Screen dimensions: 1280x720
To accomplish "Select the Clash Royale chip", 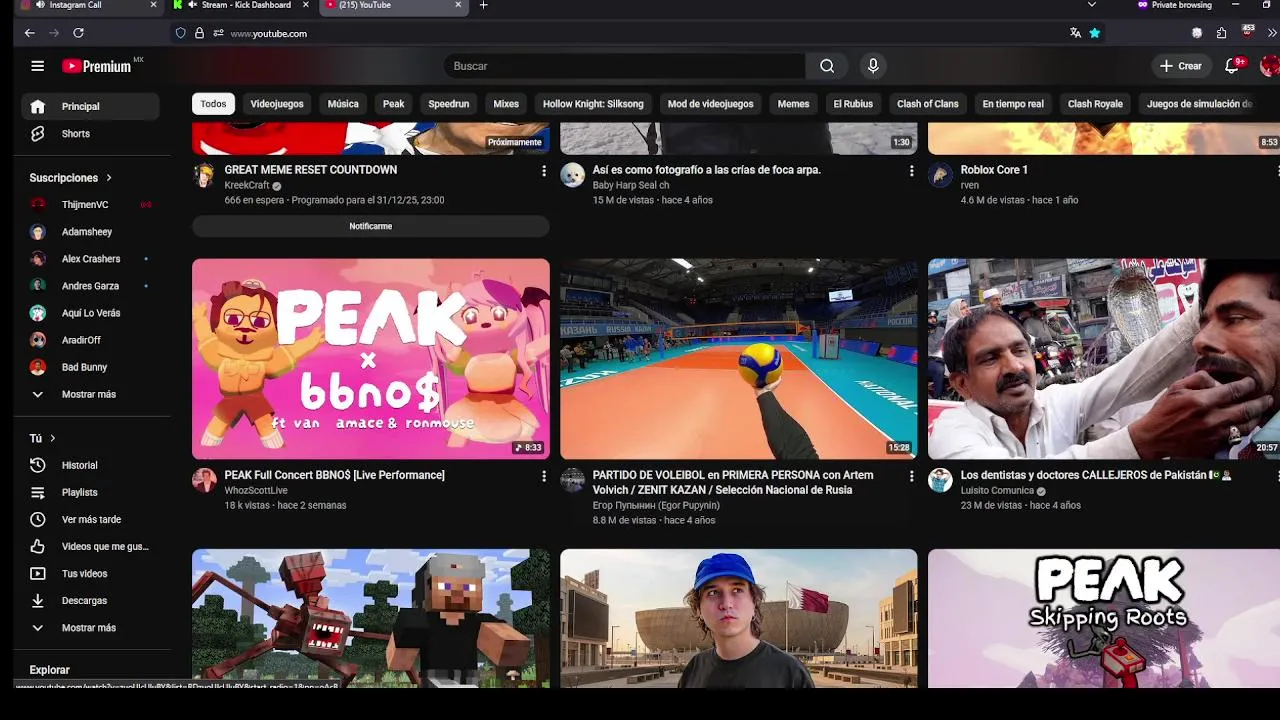I will point(1095,104).
